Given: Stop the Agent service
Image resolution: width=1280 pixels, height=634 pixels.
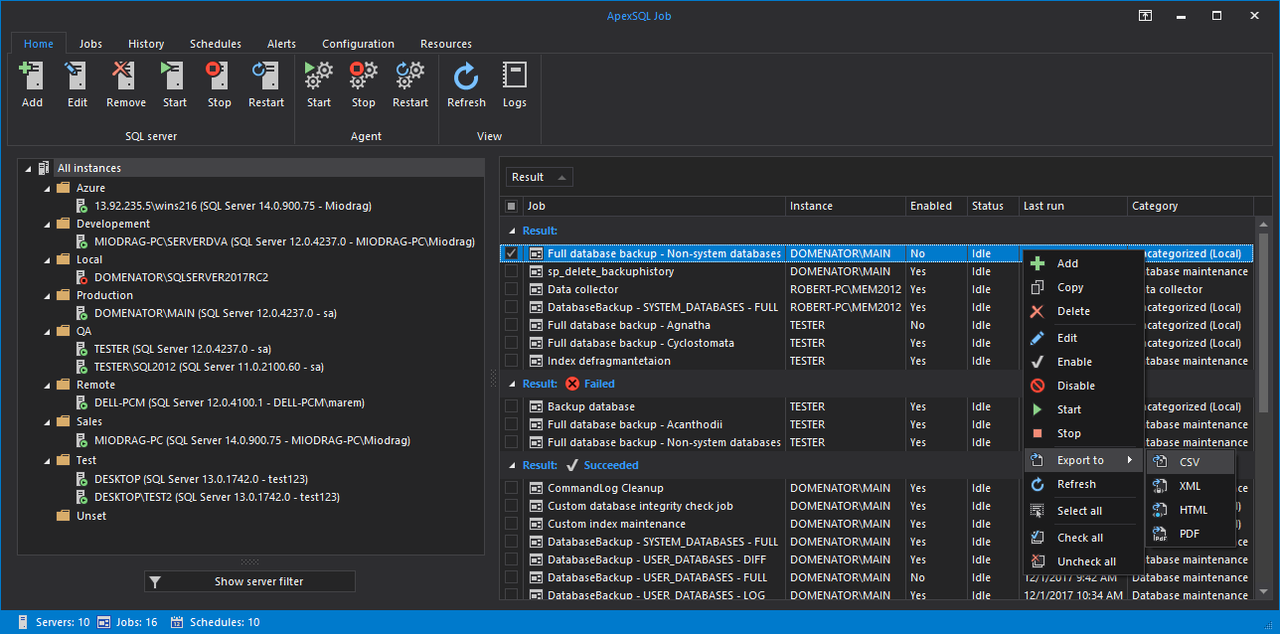Looking at the screenshot, I should [x=363, y=76].
